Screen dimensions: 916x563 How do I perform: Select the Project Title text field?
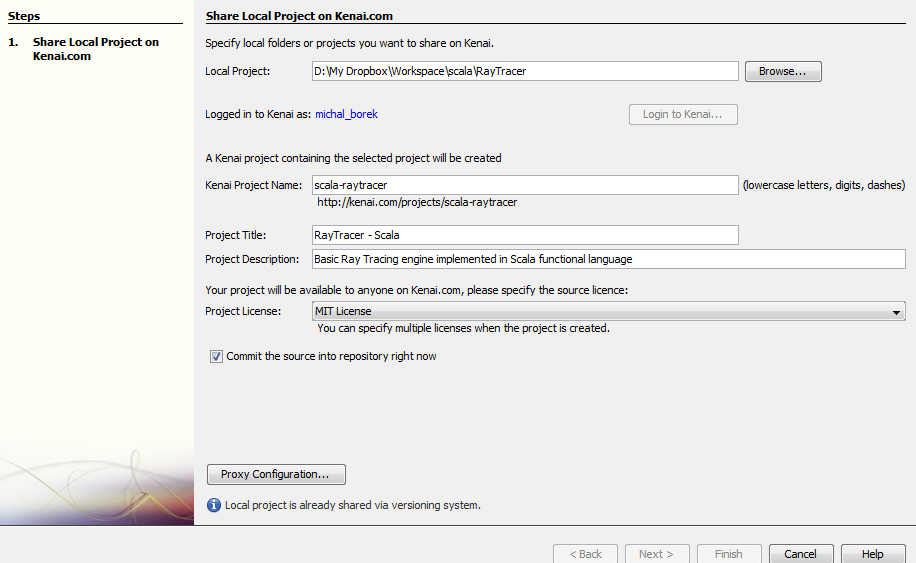[x=524, y=235]
